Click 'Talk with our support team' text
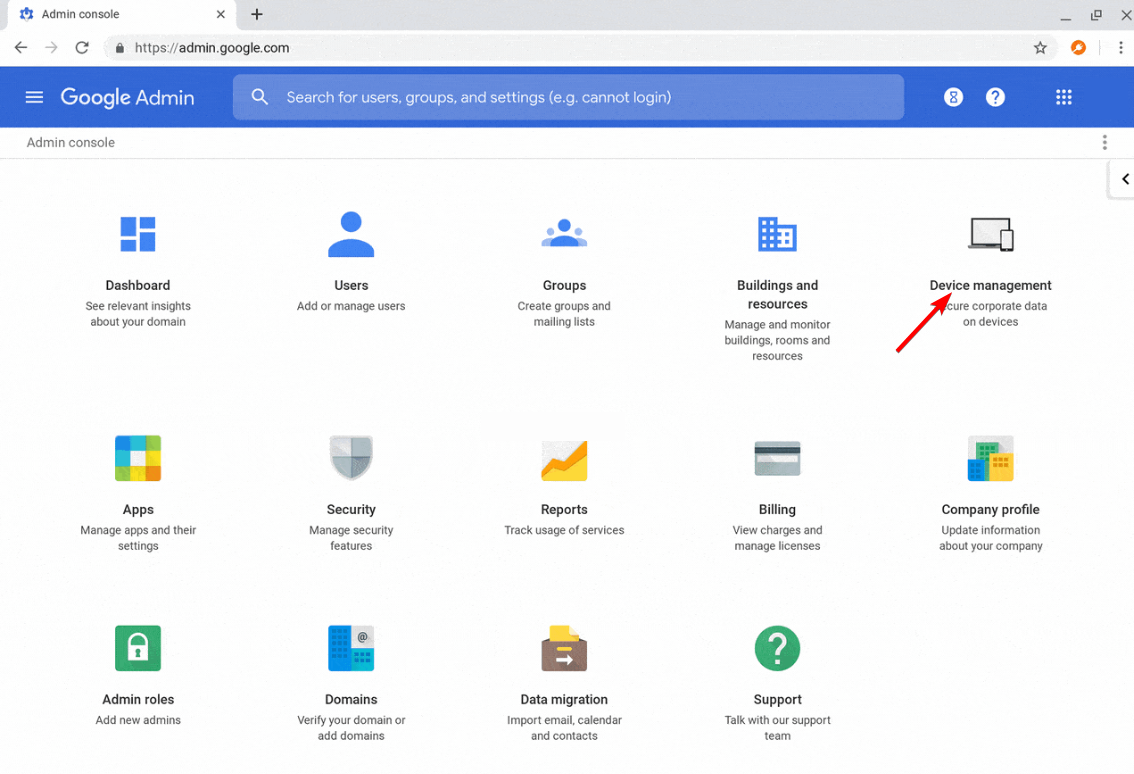 pyautogui.click(x=777, y=728)
